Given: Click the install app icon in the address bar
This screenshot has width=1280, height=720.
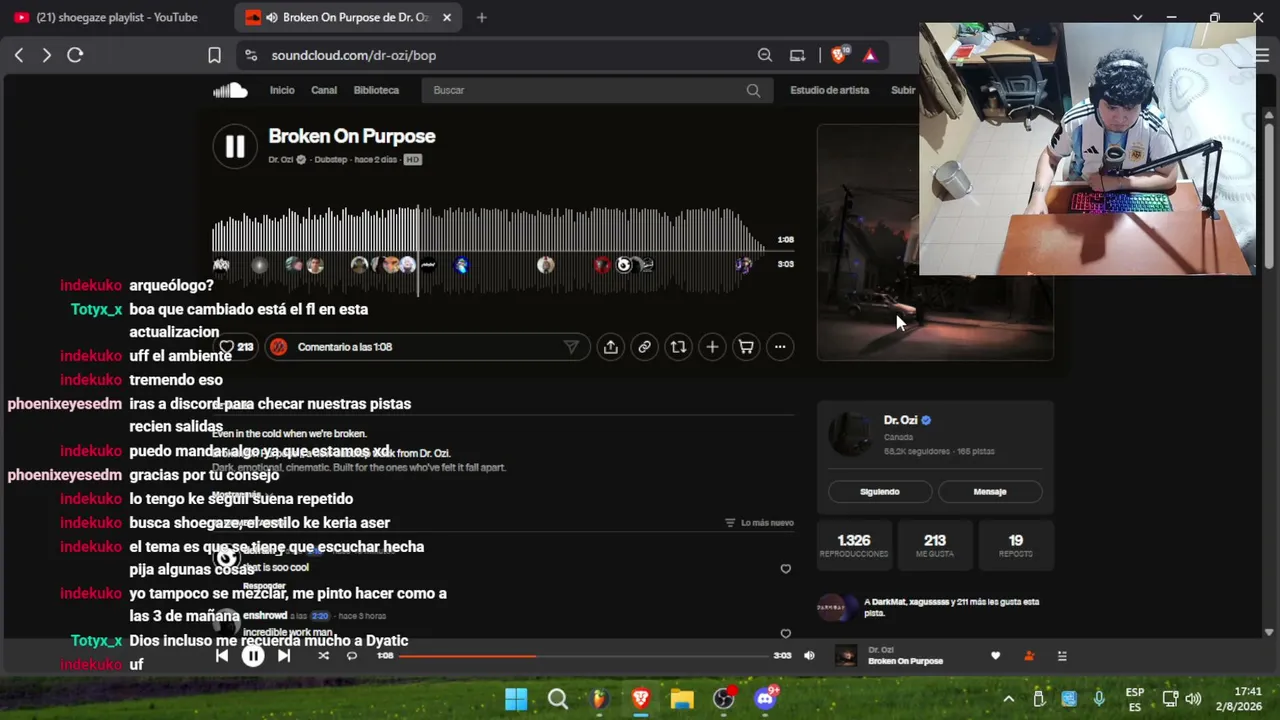Looking at the screenshot, I should point(797,55).
